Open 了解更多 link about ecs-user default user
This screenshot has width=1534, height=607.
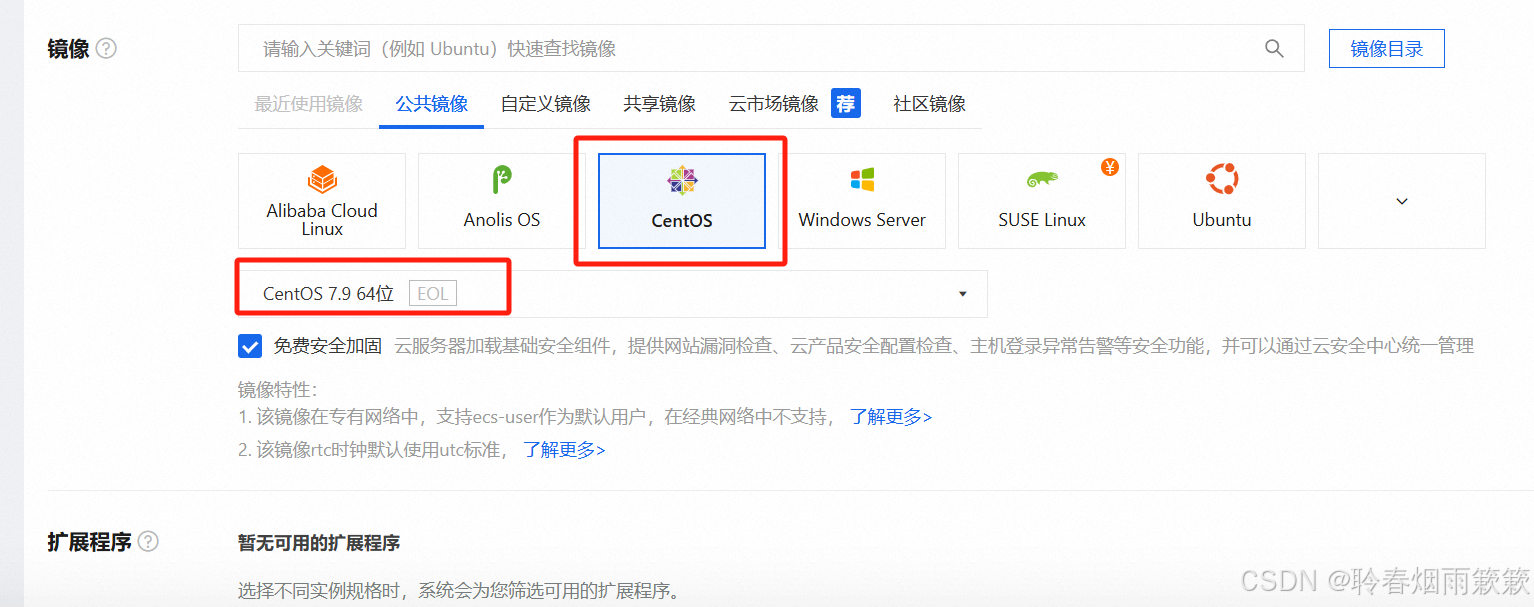(891, 417)
